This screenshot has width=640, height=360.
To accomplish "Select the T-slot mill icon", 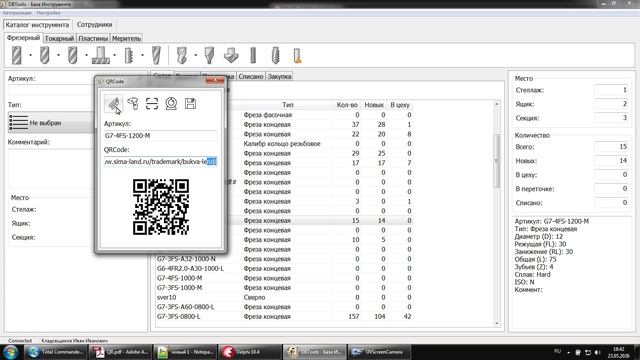I will (x=100, y=55).
